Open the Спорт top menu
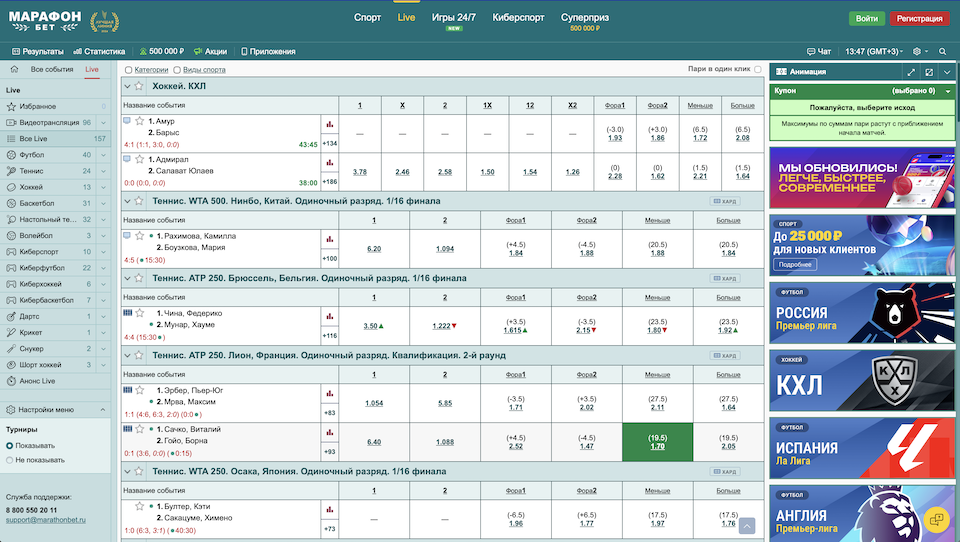This screenshot has width=960, height=542. 367,18
